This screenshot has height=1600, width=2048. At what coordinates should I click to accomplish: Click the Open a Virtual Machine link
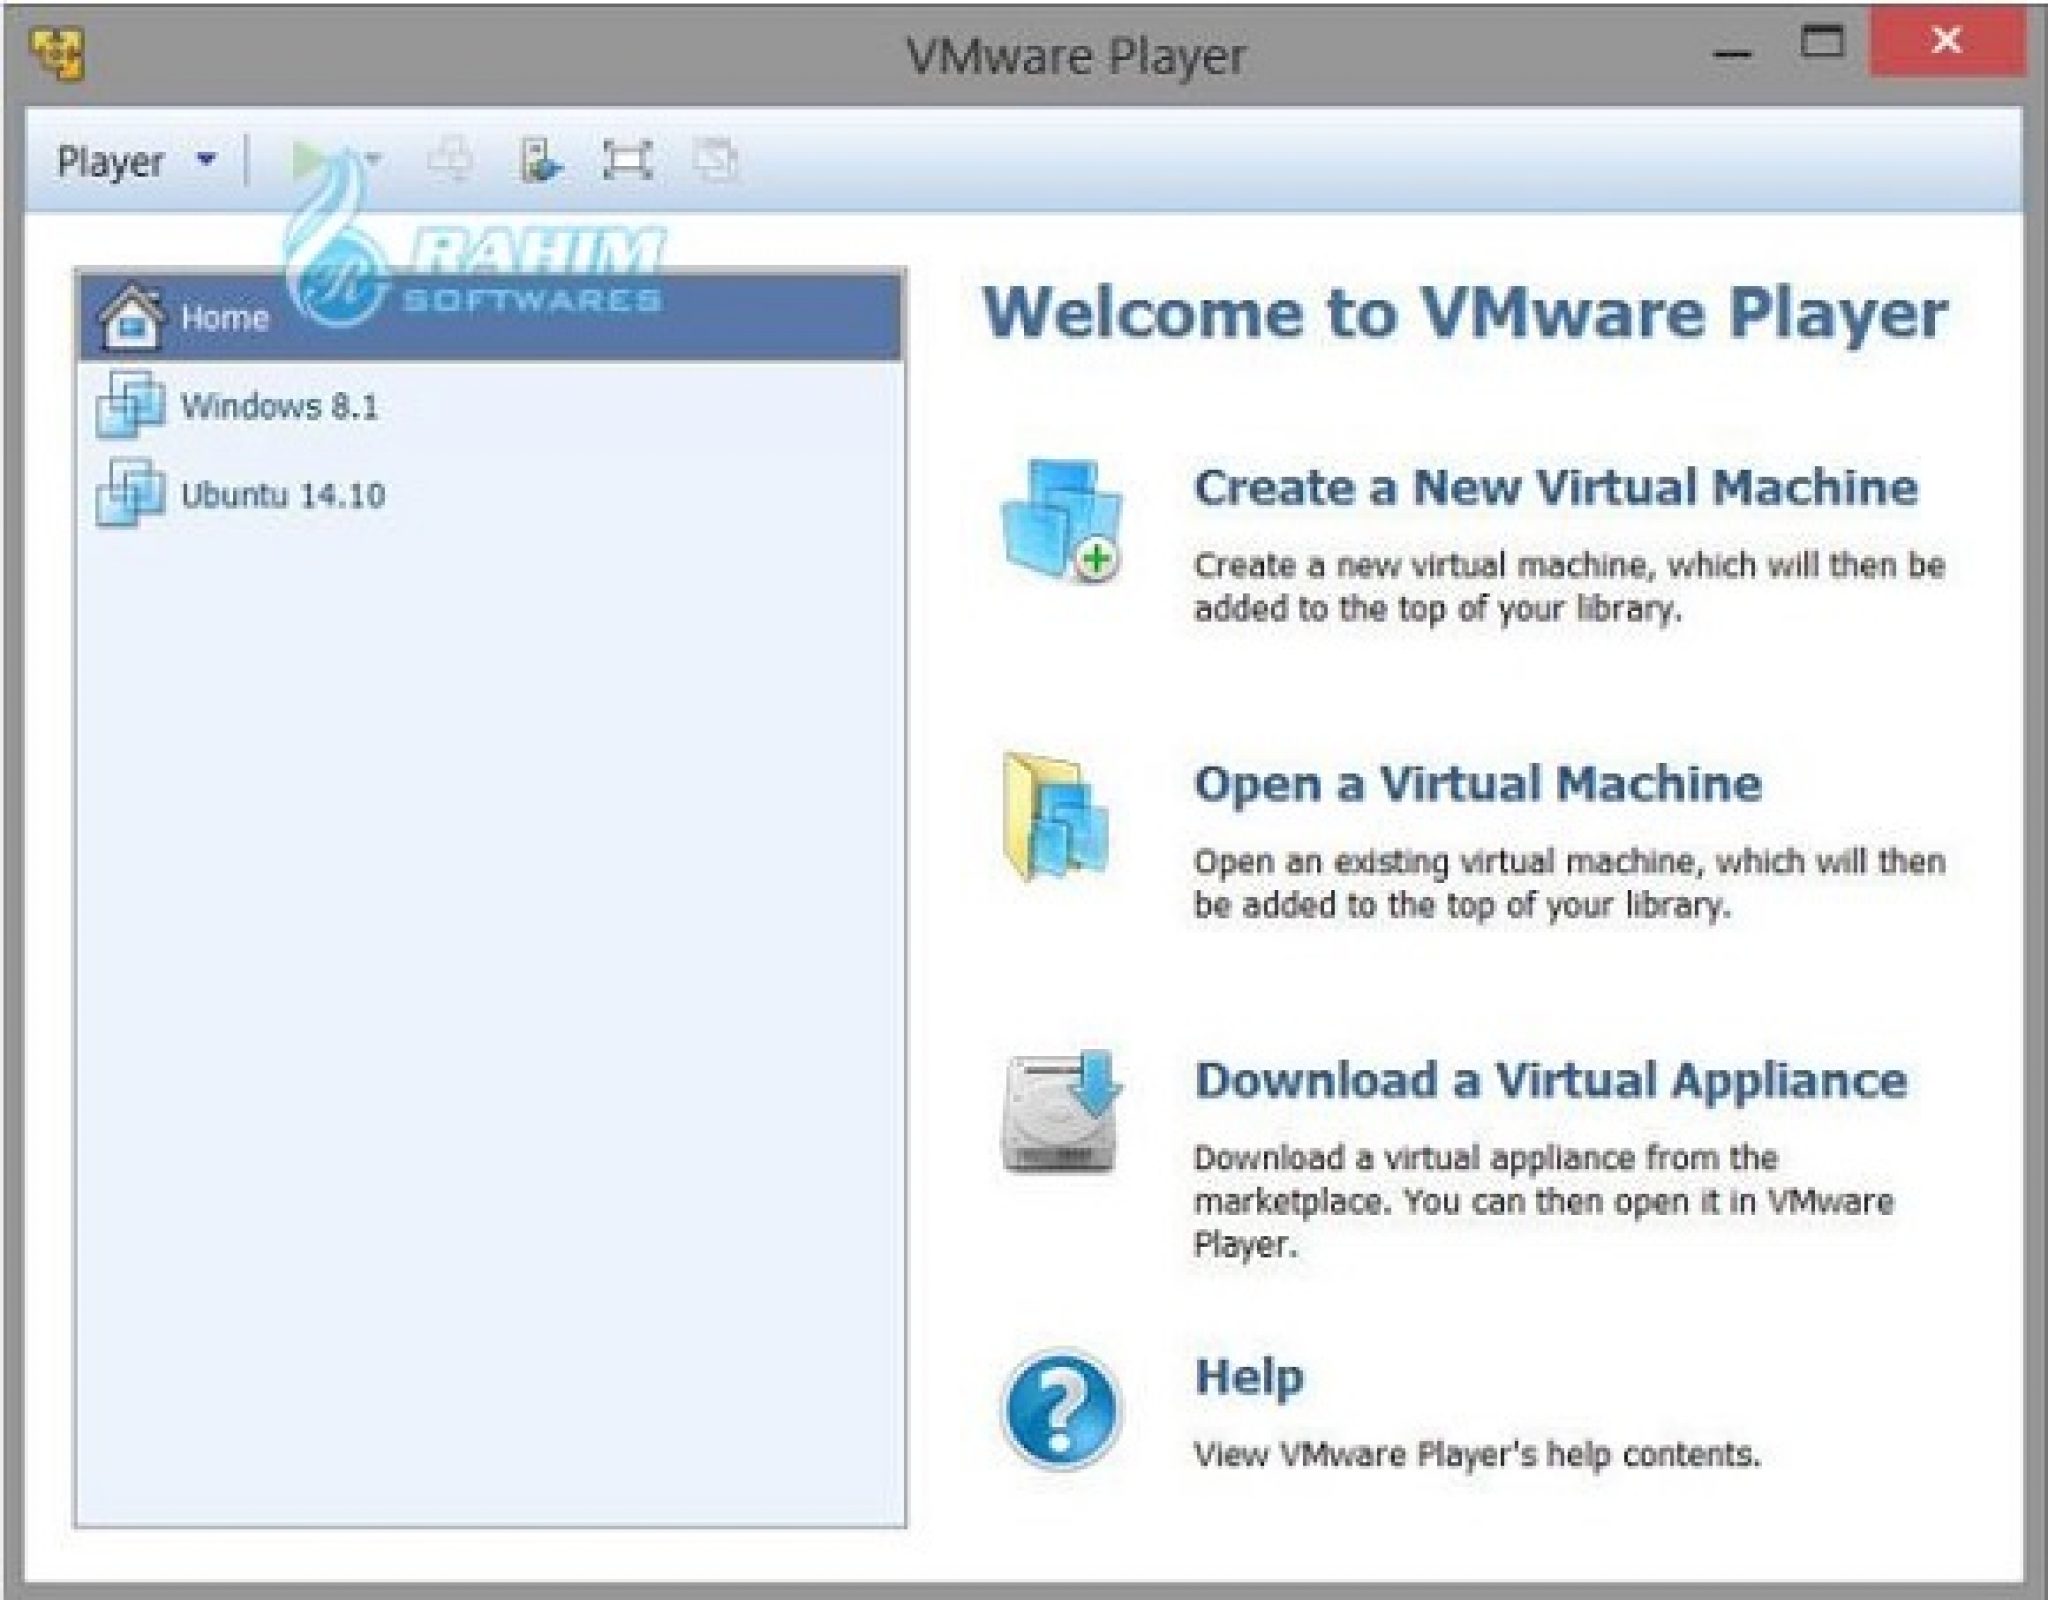click(x=1477, y=784)
